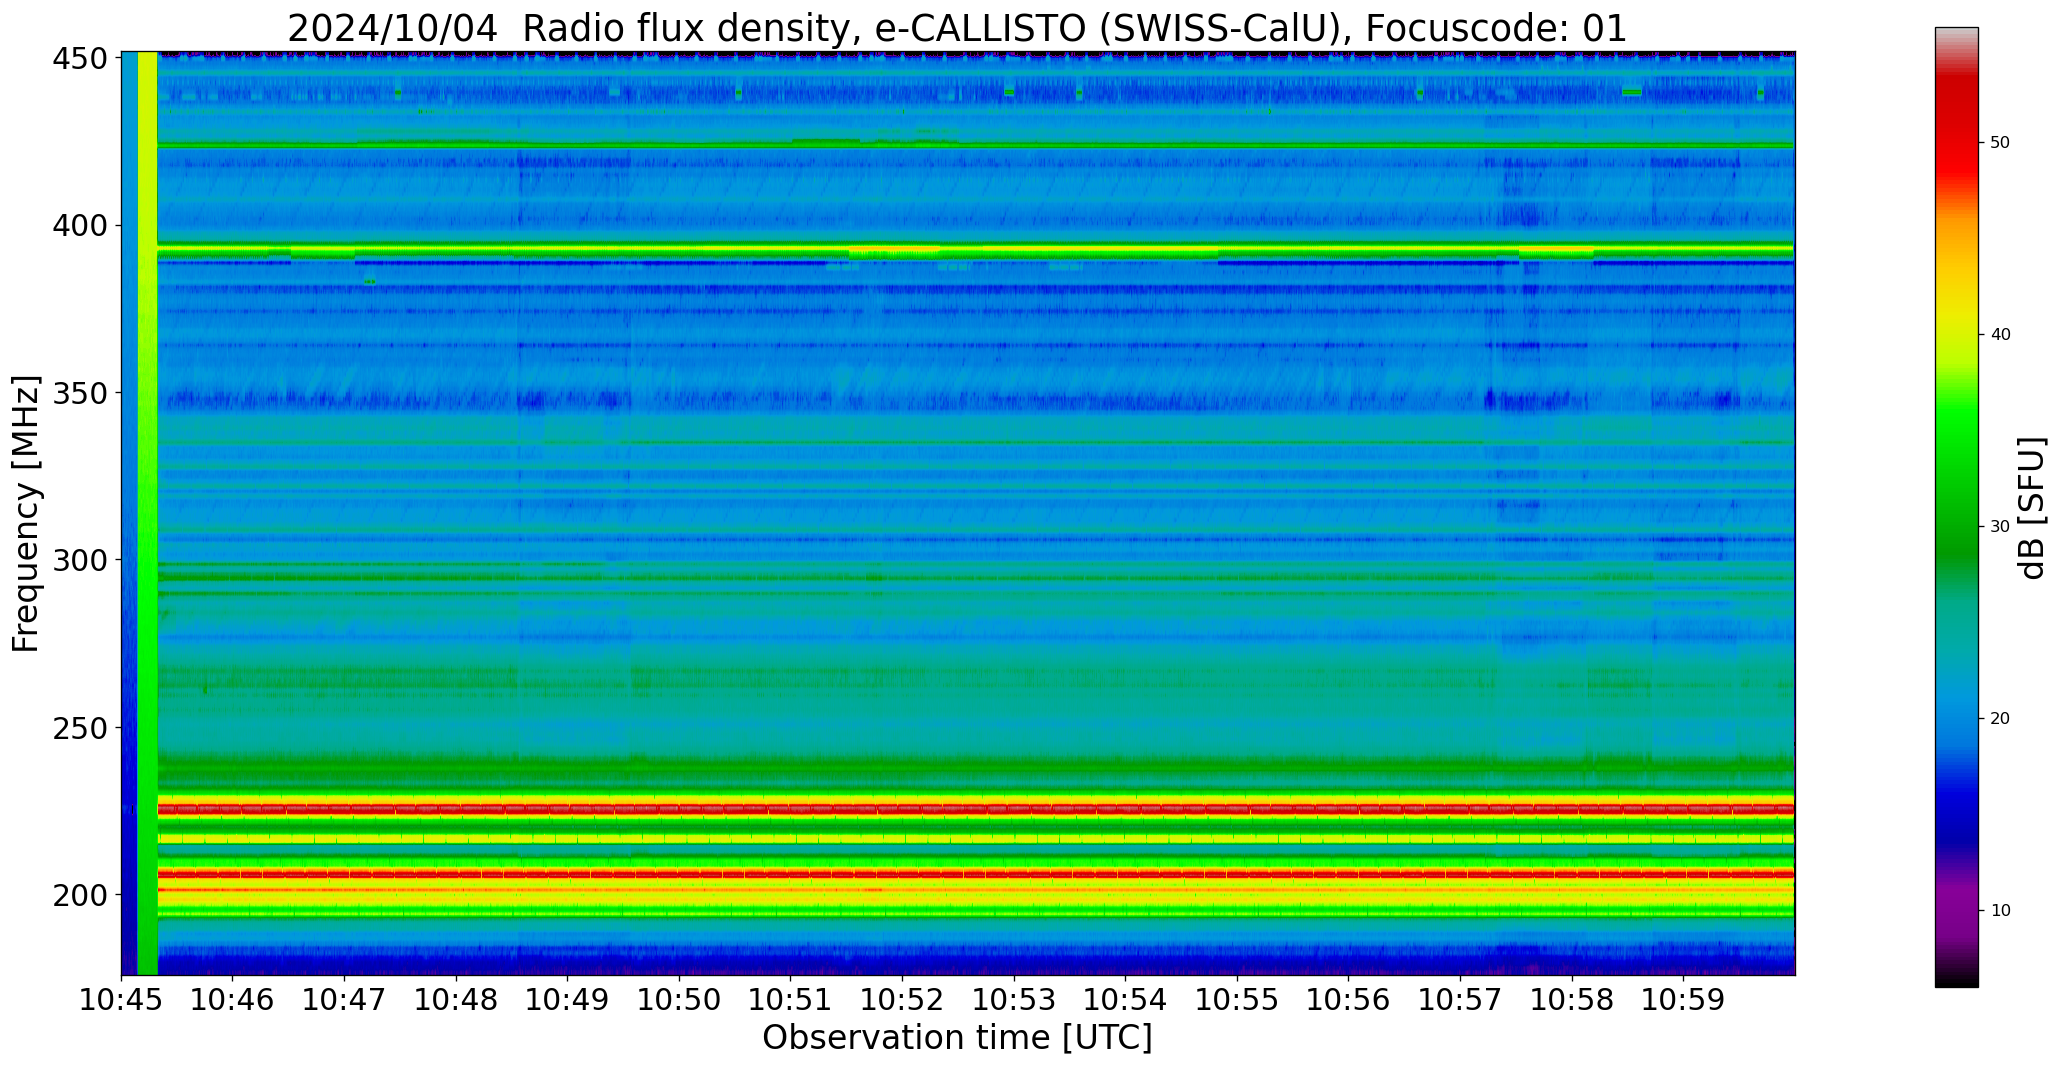
Task: Click the 10:47 time tick label
Action: (x=345, y=999)
